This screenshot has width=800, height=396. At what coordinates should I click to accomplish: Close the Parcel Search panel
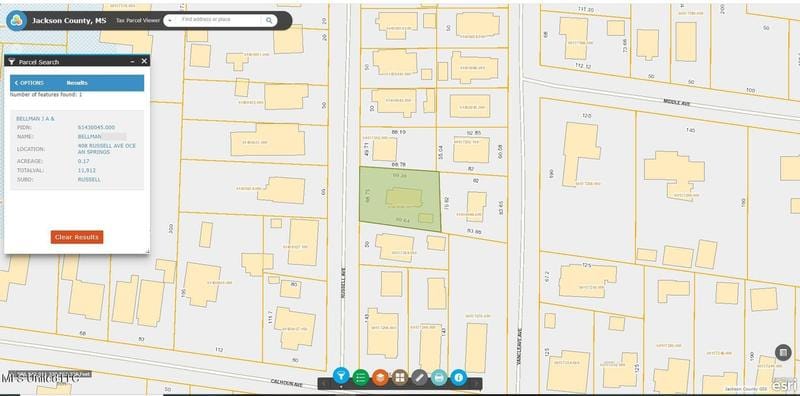coord(144,61)
